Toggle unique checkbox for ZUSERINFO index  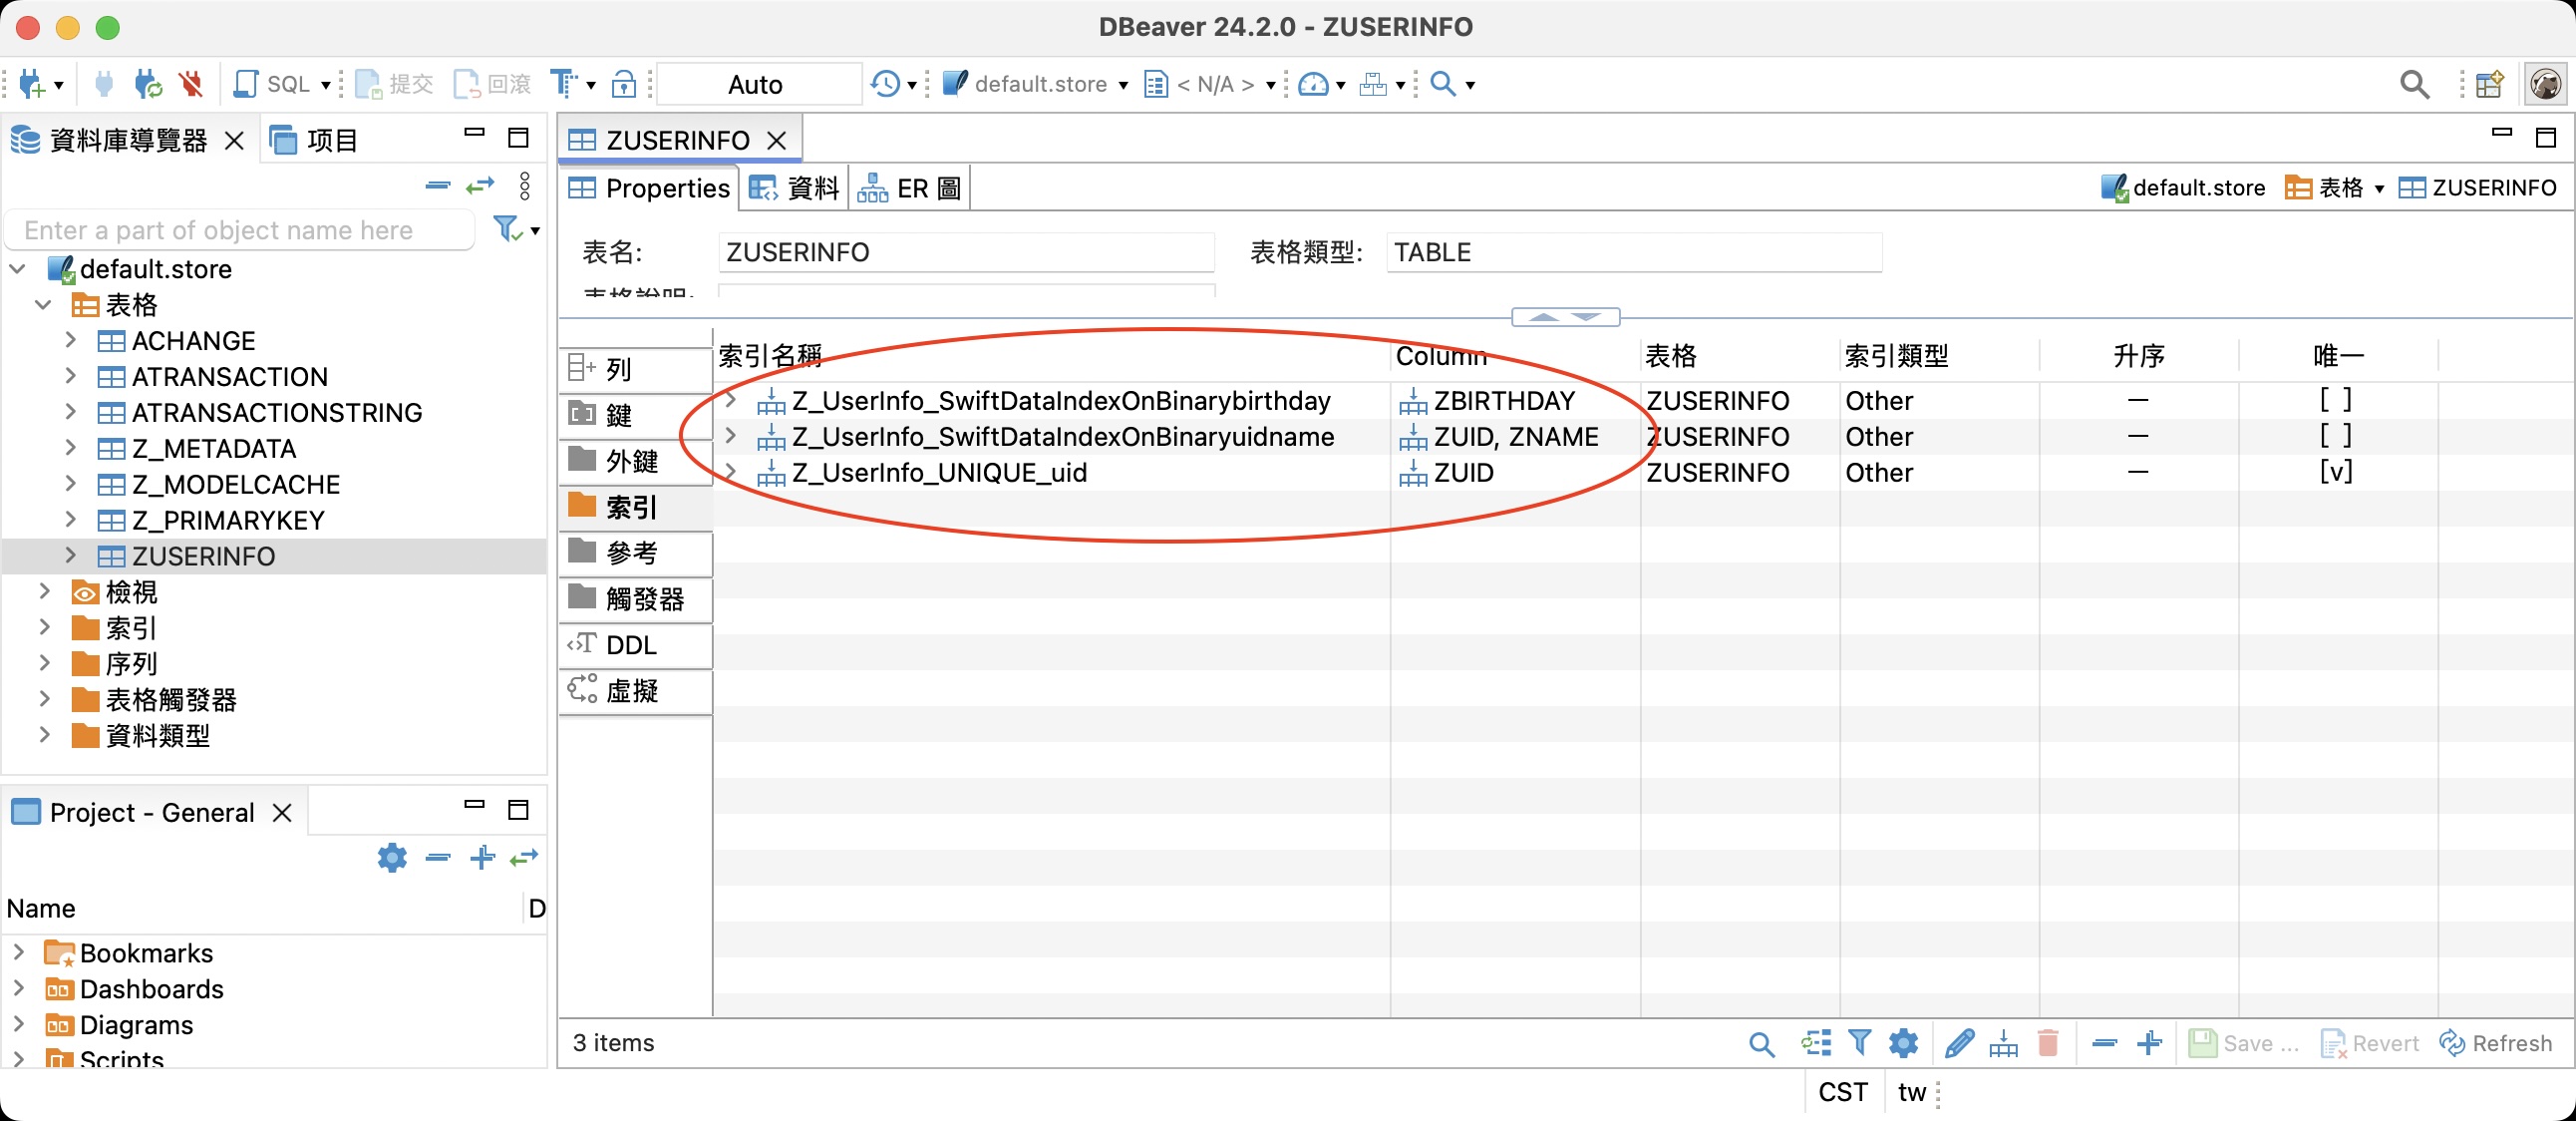[2335, 472]
